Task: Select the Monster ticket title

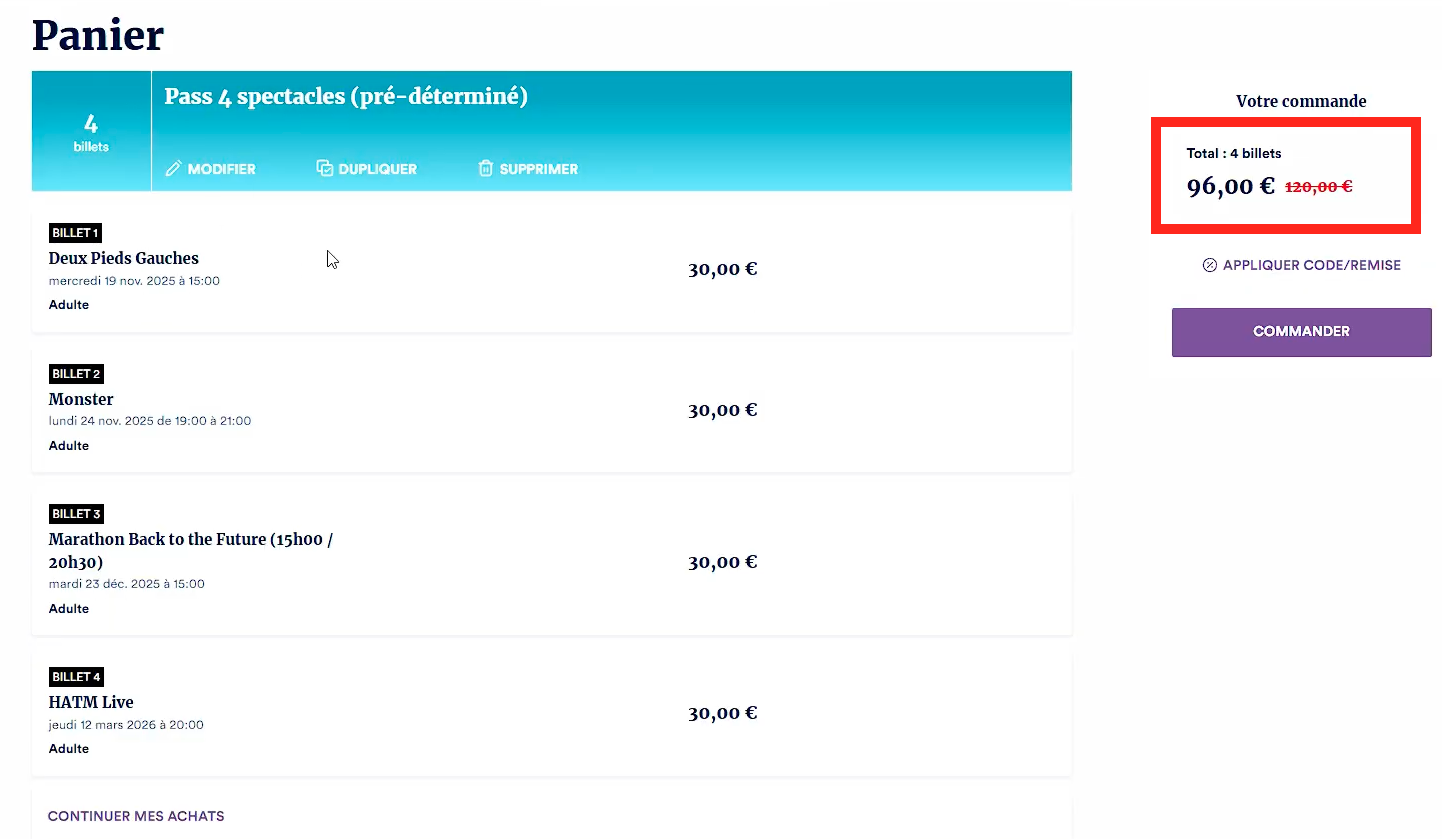Action: point(81,399)
